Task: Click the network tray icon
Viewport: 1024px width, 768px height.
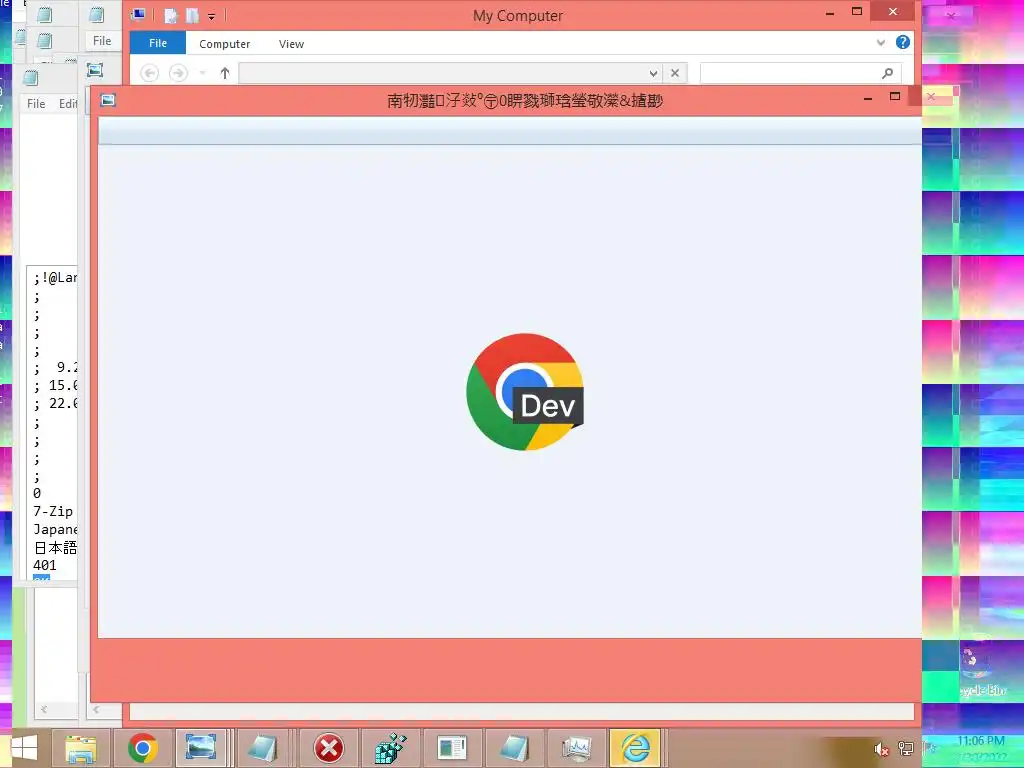Action: click(x=906, y=748)
